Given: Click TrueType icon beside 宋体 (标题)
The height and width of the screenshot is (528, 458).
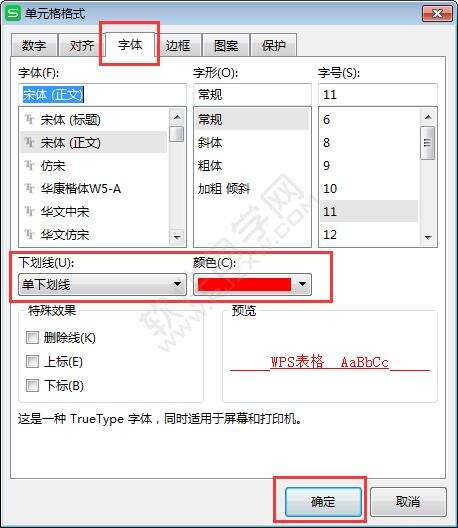Looking at the screenshot, I should (x=30, y=119).
